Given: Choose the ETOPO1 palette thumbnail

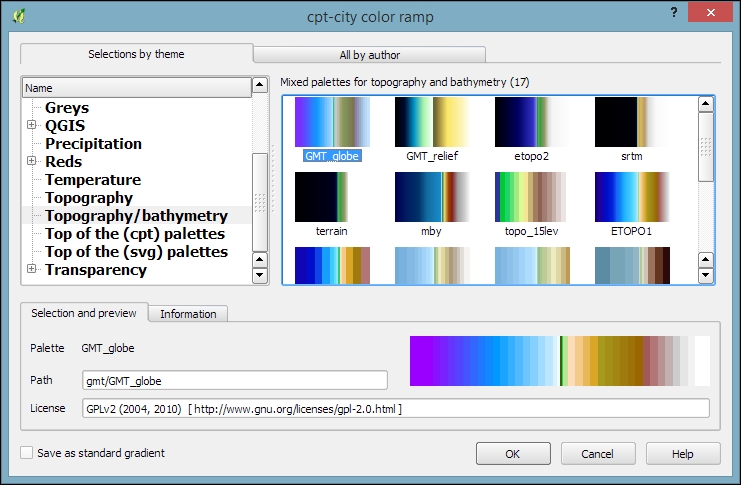Looking at the screenshot, I should 632,197.
